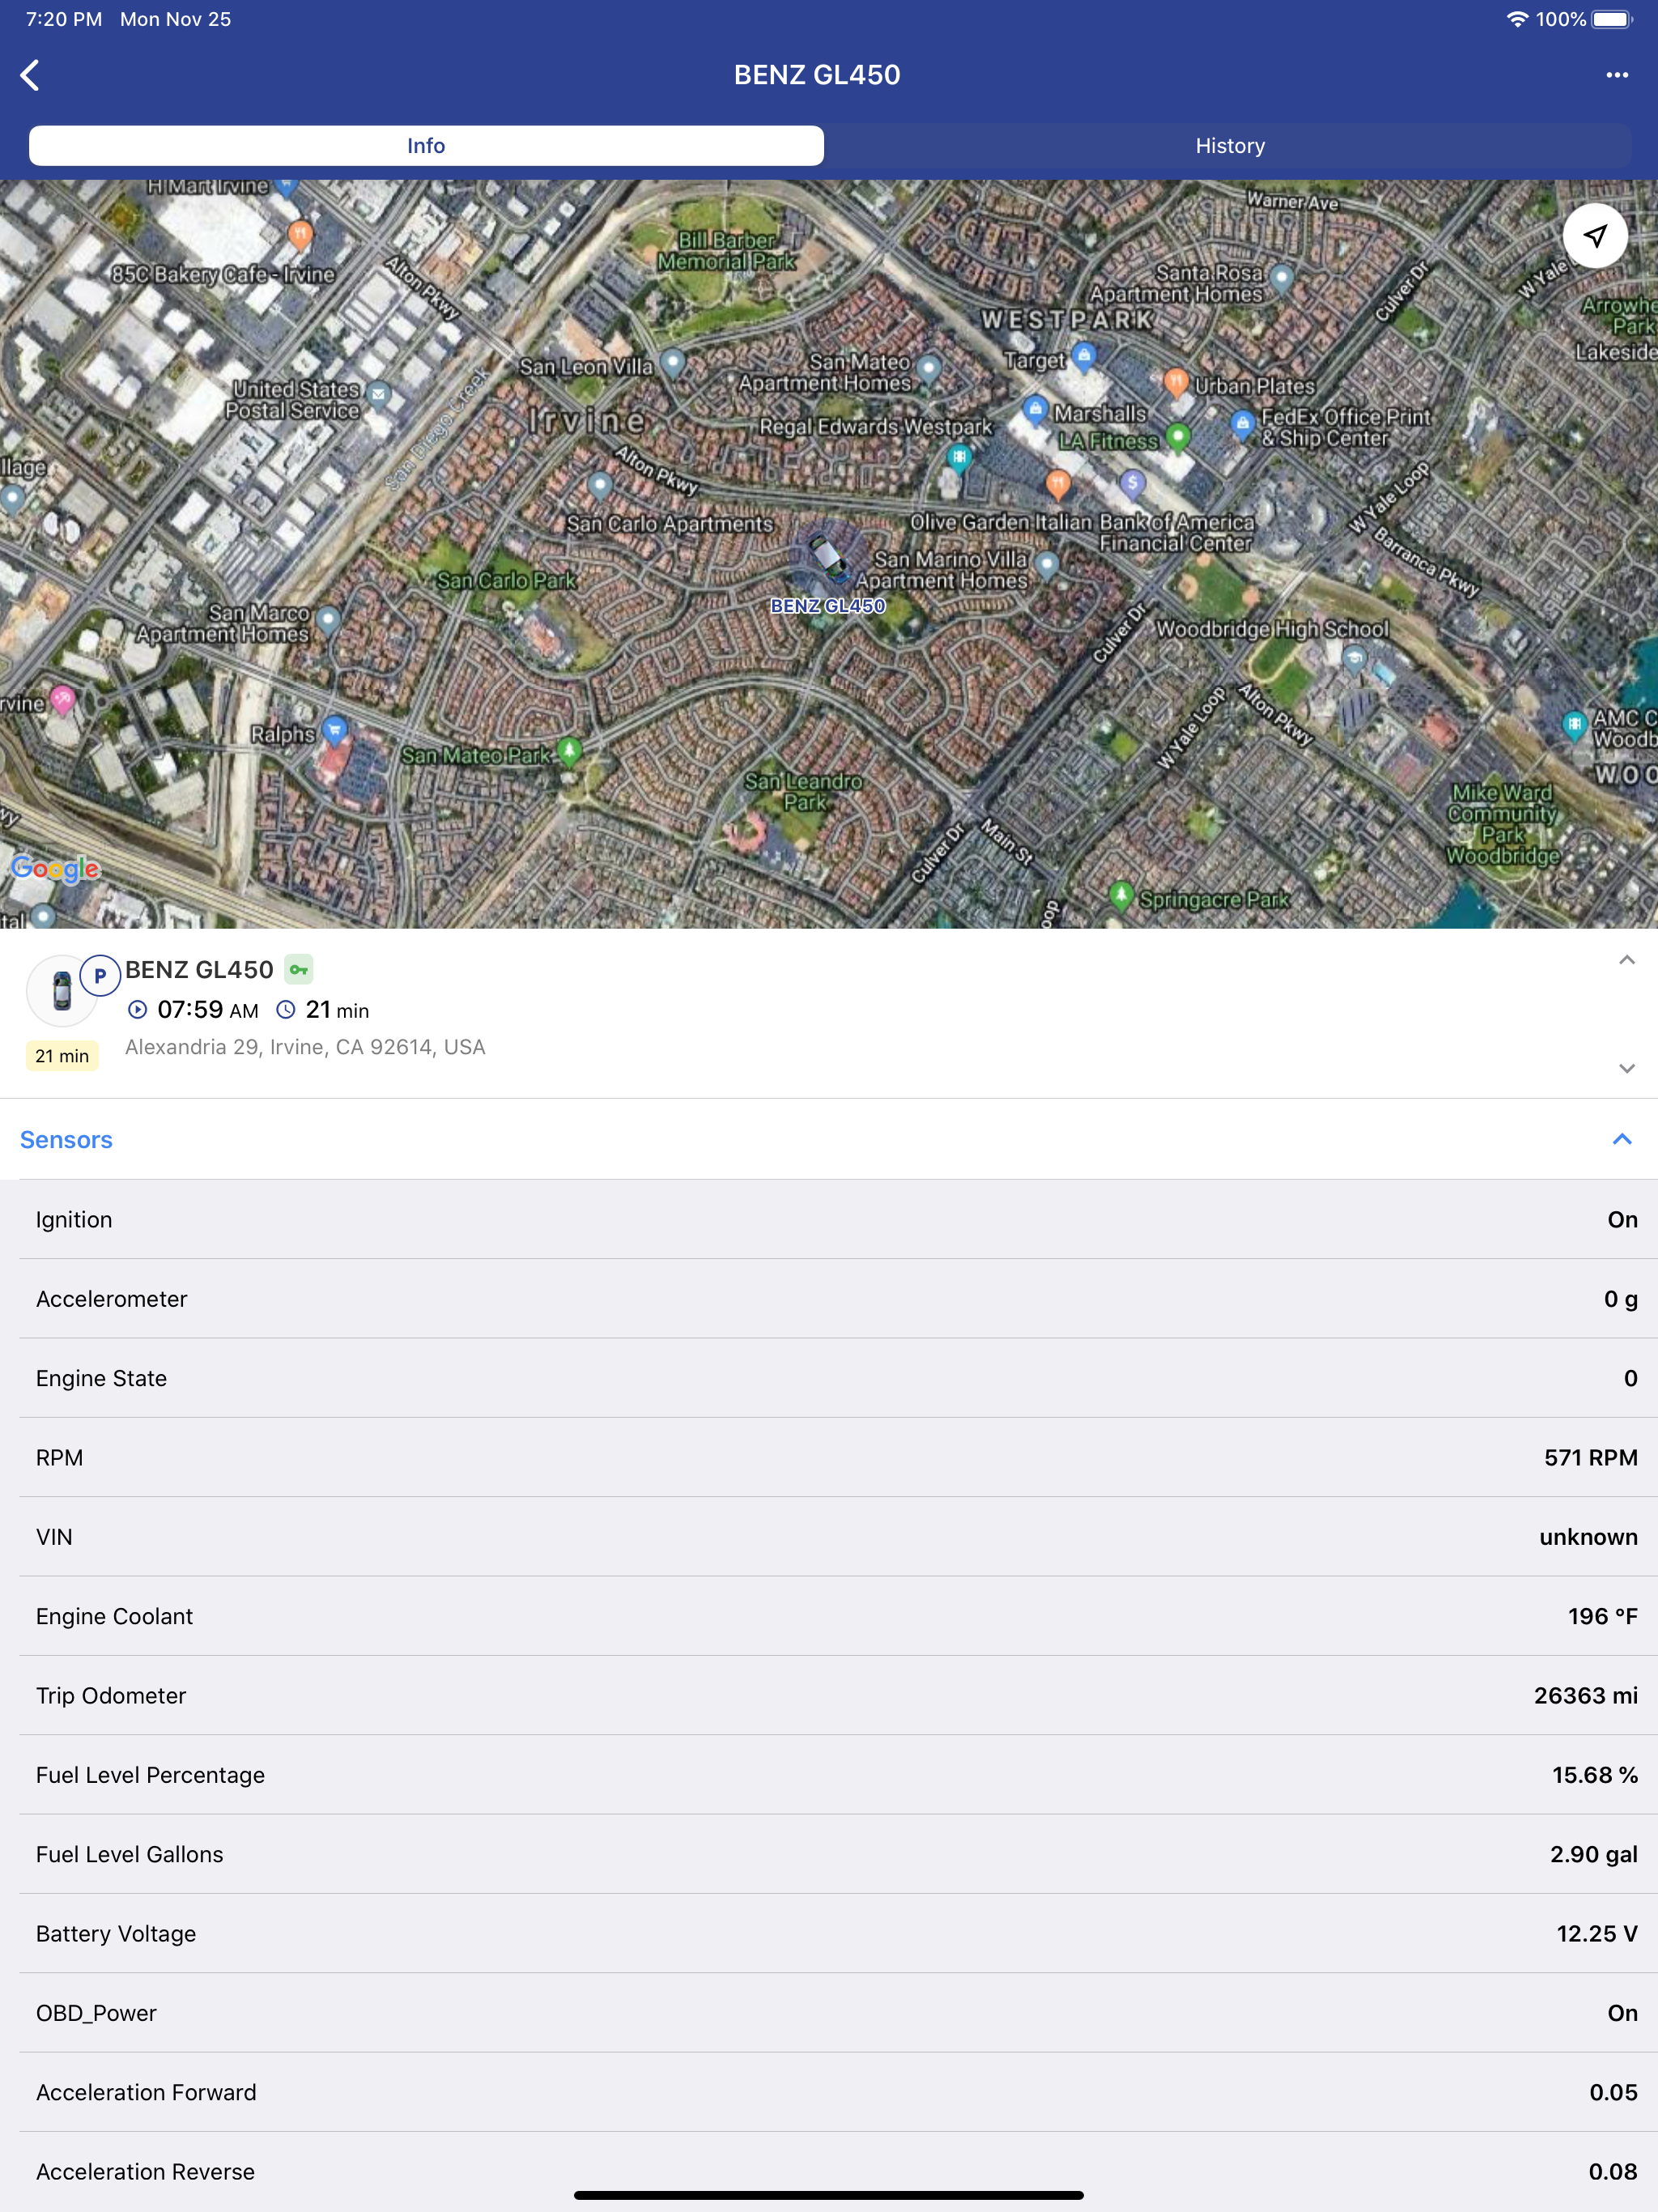This screenshot has height=2212, width=1658.
Task: Switch to the Info tab
Action: click(x=426, y=146)
